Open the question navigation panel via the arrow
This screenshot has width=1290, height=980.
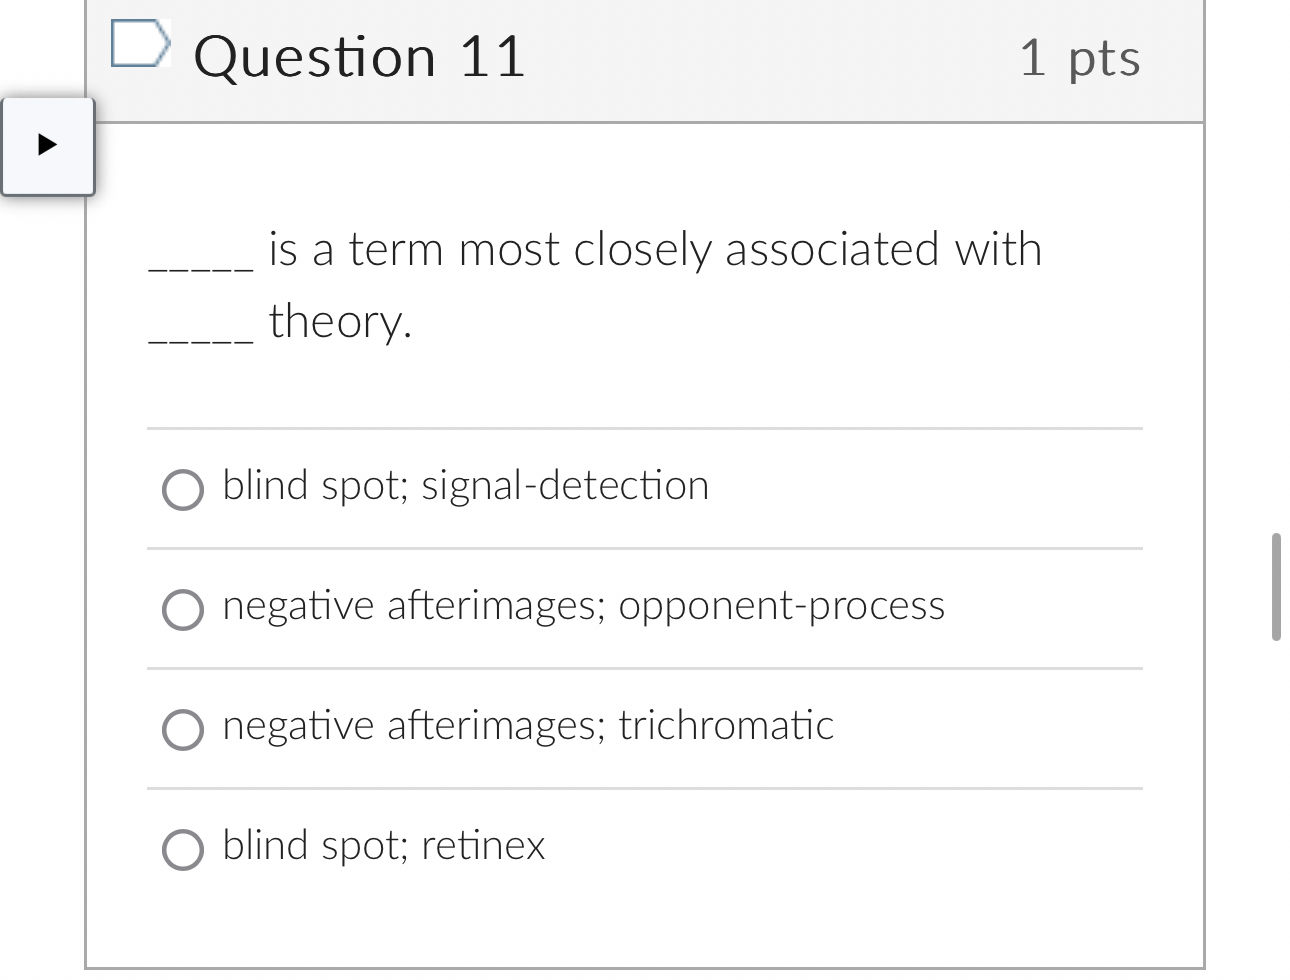[x=45, y=147]
